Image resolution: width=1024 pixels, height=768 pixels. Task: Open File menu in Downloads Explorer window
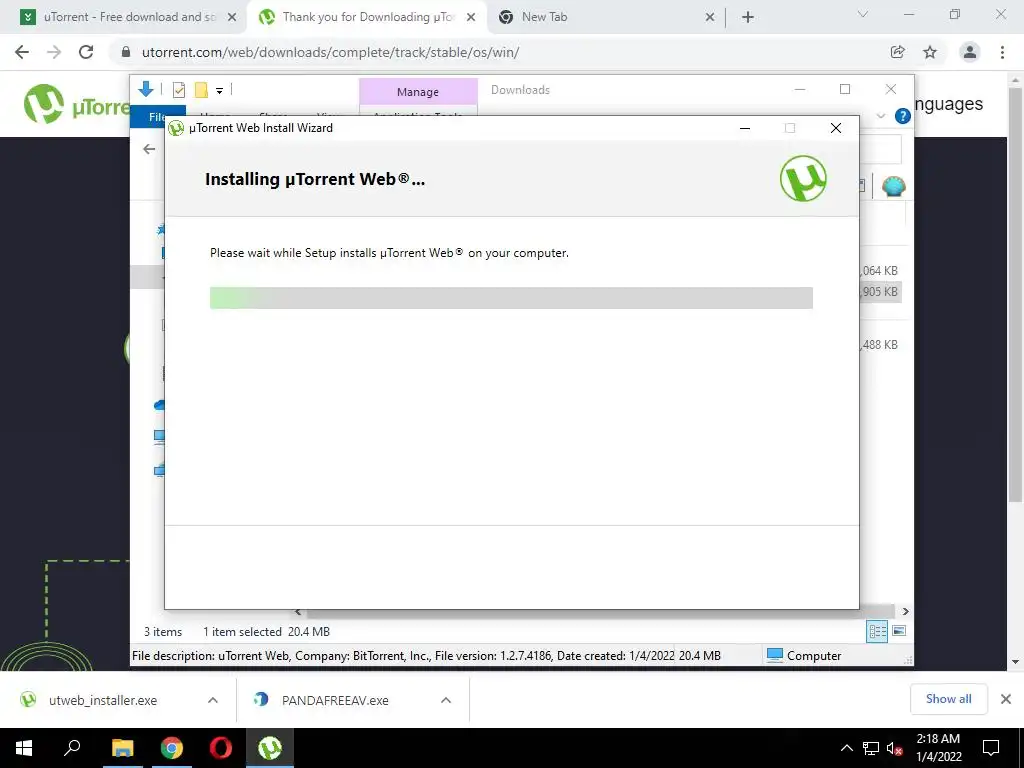(x=158, y=116)
